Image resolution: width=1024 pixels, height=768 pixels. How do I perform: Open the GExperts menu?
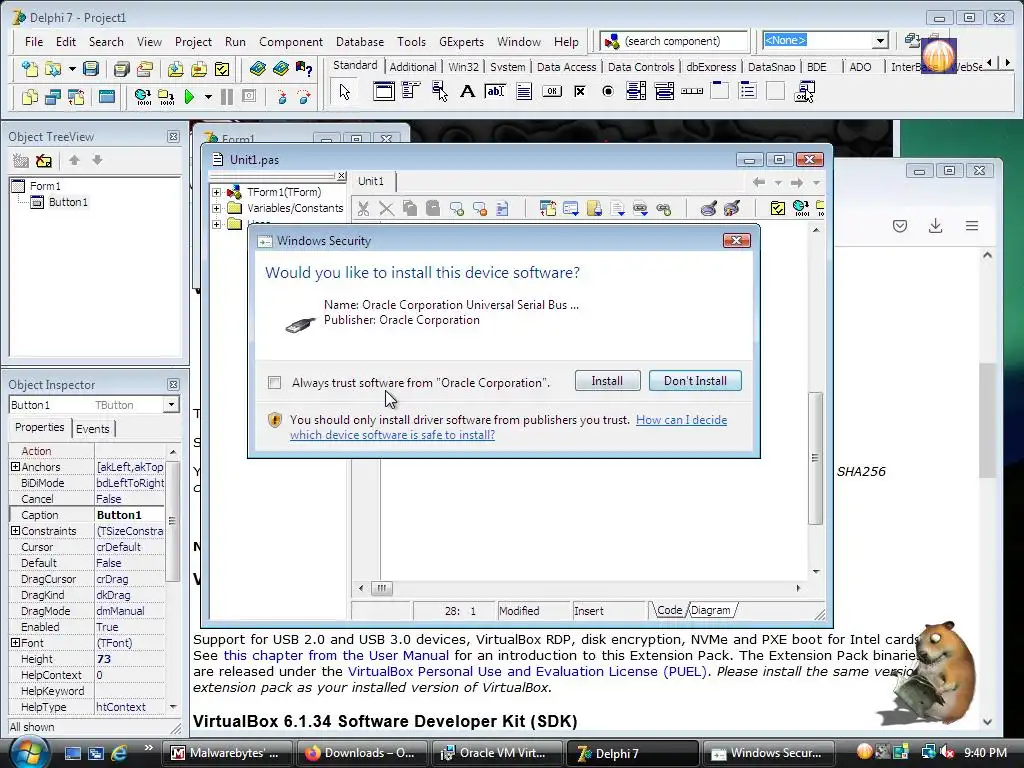point(461,42)
